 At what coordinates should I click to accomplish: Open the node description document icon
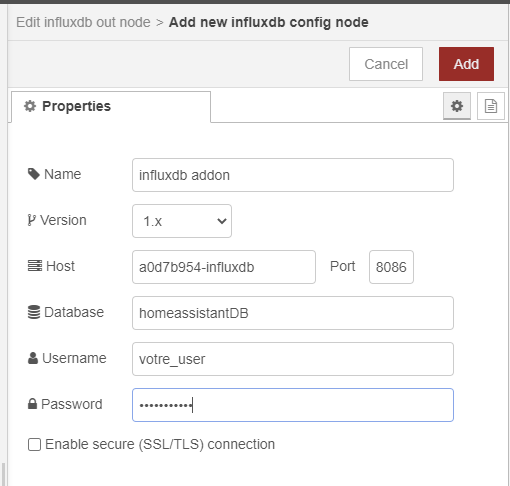491,106
